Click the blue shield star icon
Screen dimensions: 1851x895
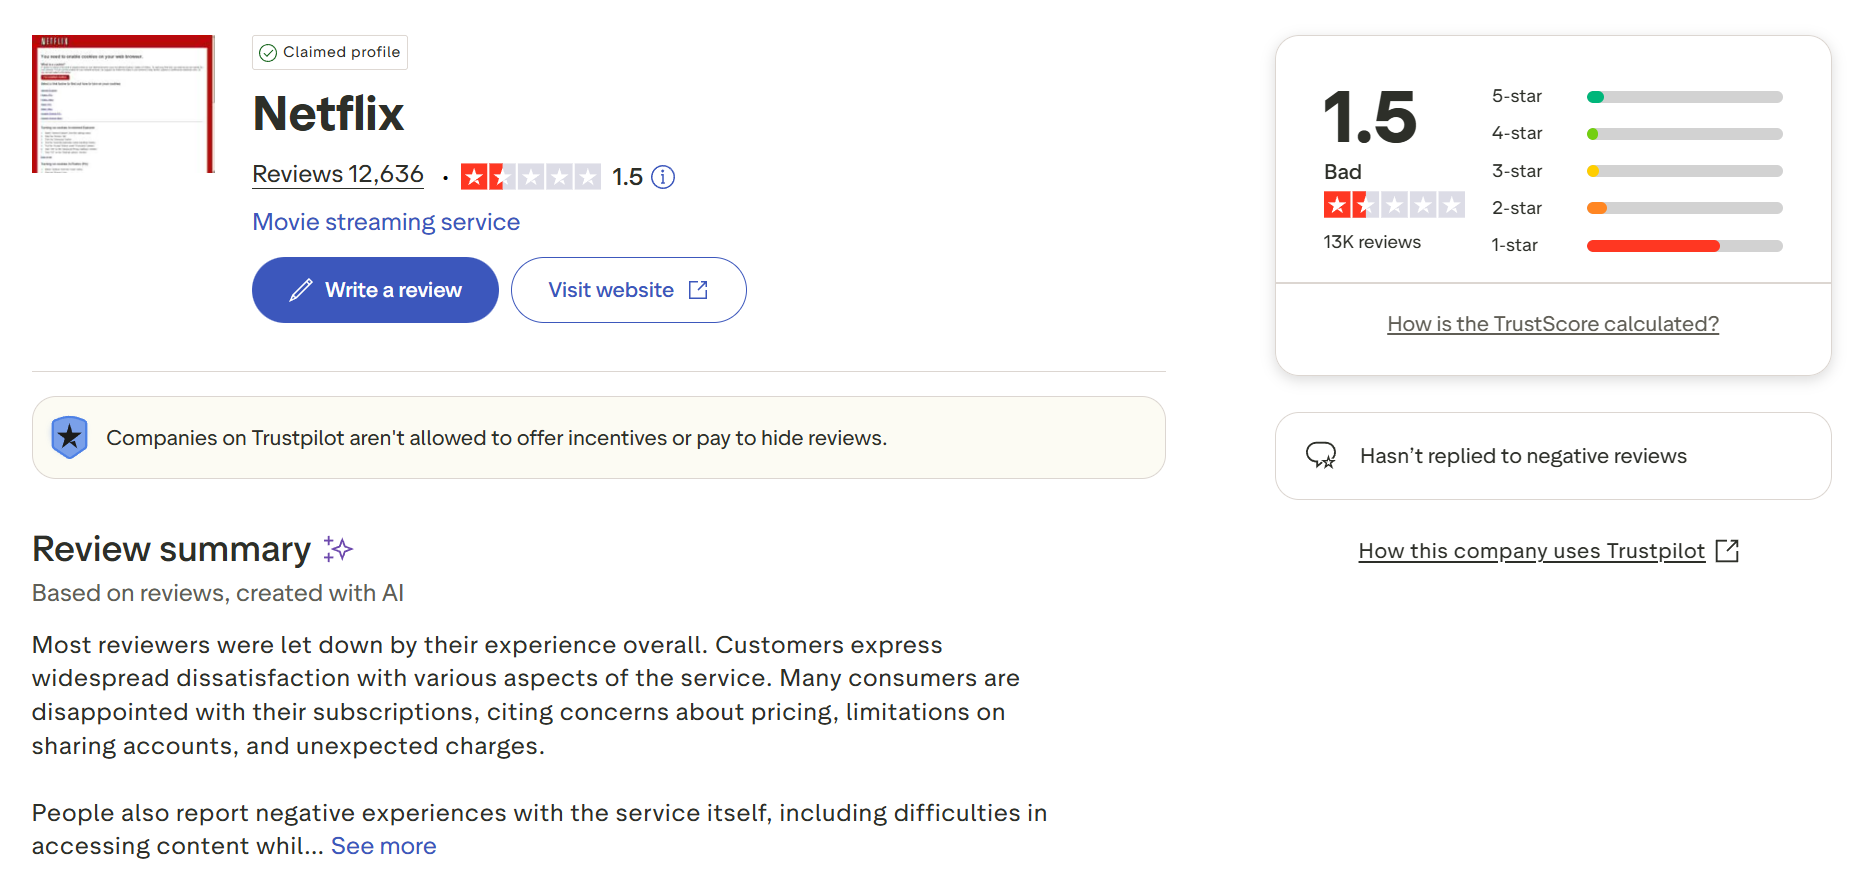pyautogui.click(x=69, y=437)
